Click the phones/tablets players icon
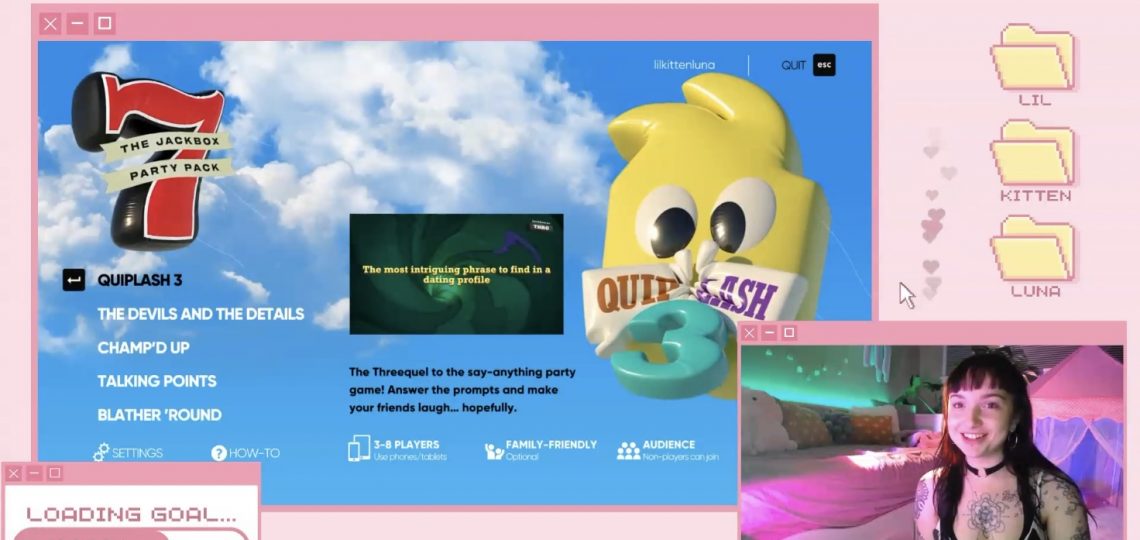Viewport: 1140px width, 540px height. 358,449
